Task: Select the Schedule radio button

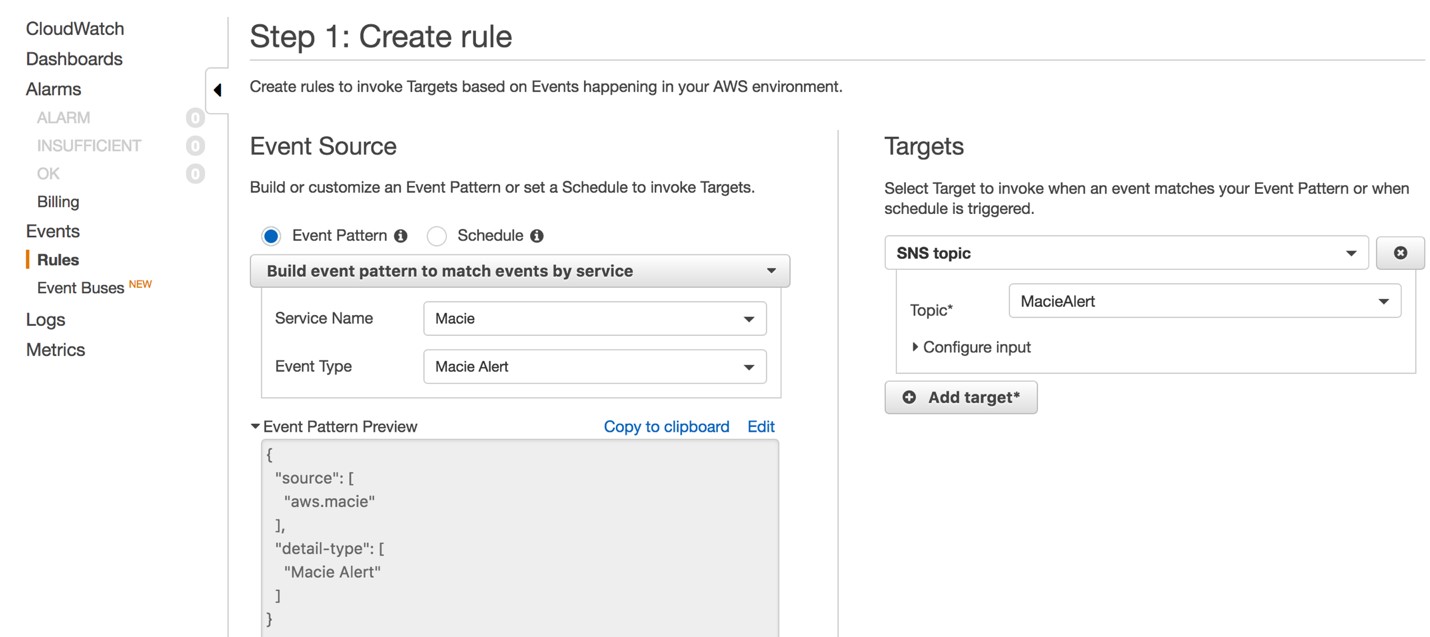Action: 436,236
